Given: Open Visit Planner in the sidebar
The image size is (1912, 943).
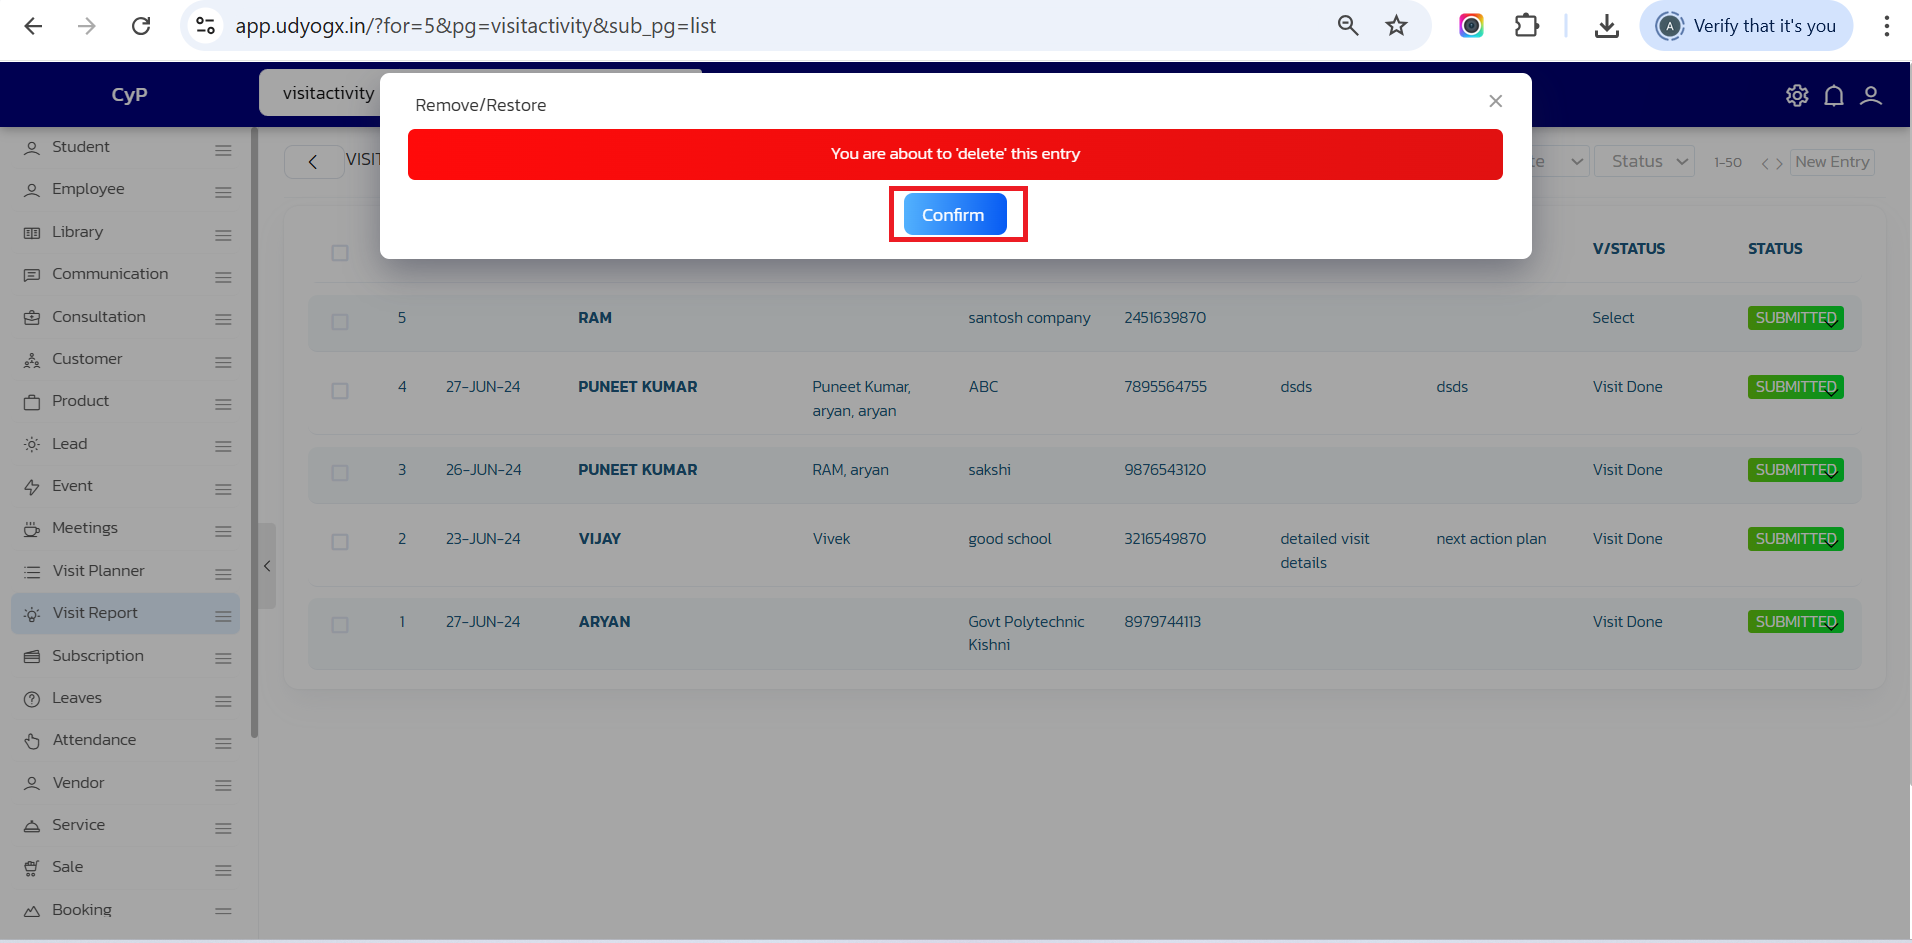Looking at the screenshot, I should 98,571.
